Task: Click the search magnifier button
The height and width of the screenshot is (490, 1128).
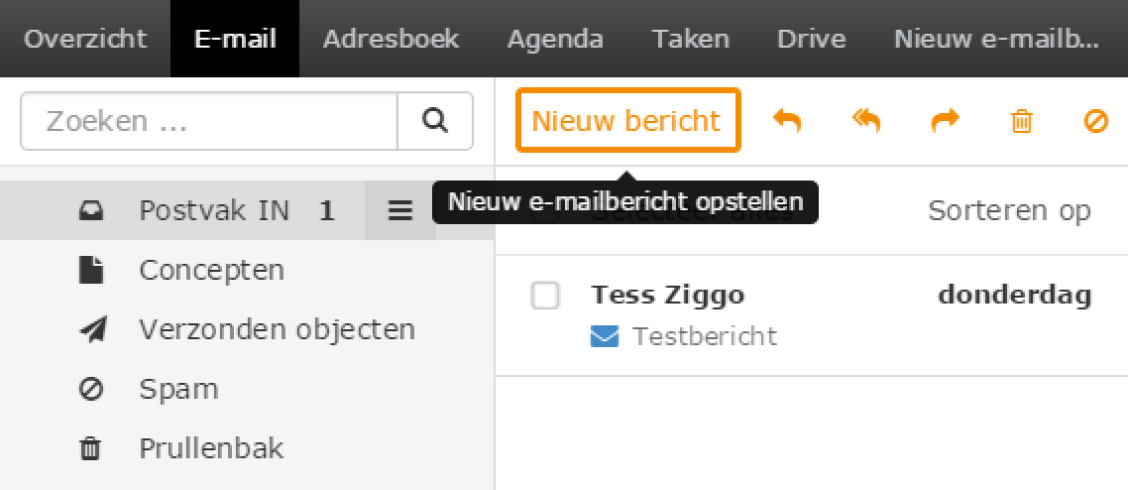Action: [435, 121]
